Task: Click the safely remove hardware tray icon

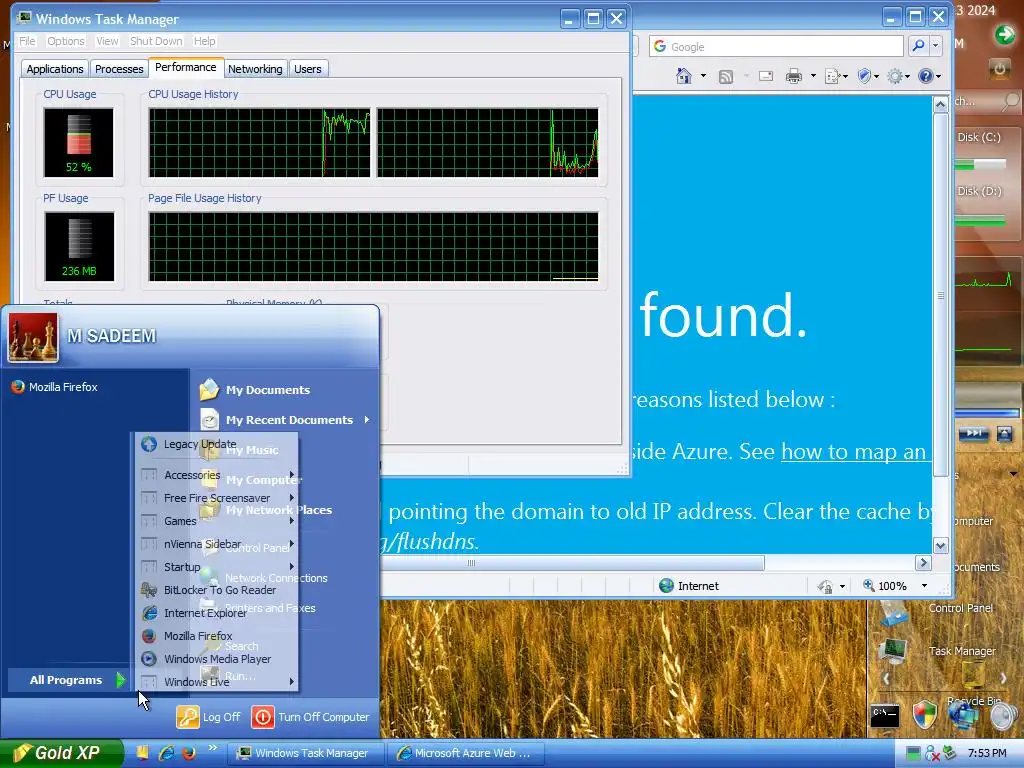Action: pos(950,754)
